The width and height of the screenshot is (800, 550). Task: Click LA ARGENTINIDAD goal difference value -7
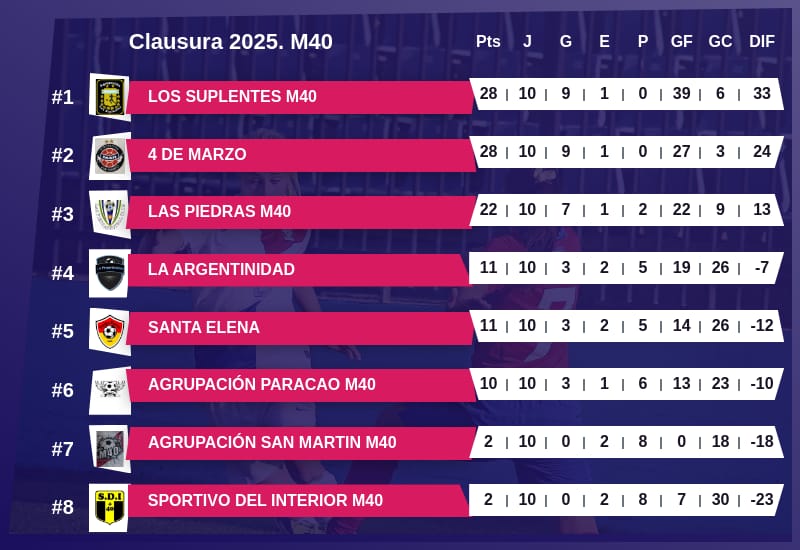[762, 268]
